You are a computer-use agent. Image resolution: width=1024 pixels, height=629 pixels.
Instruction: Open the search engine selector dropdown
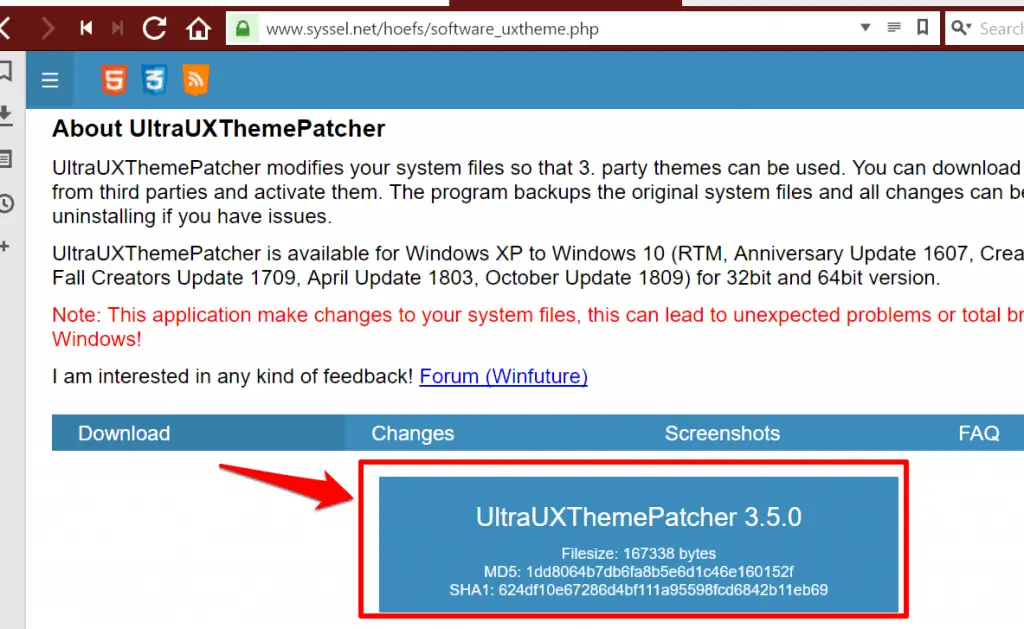[961, 28]
